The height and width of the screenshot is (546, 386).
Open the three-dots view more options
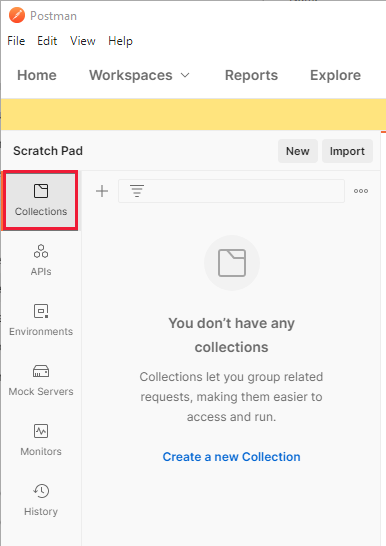click(361, 191)
